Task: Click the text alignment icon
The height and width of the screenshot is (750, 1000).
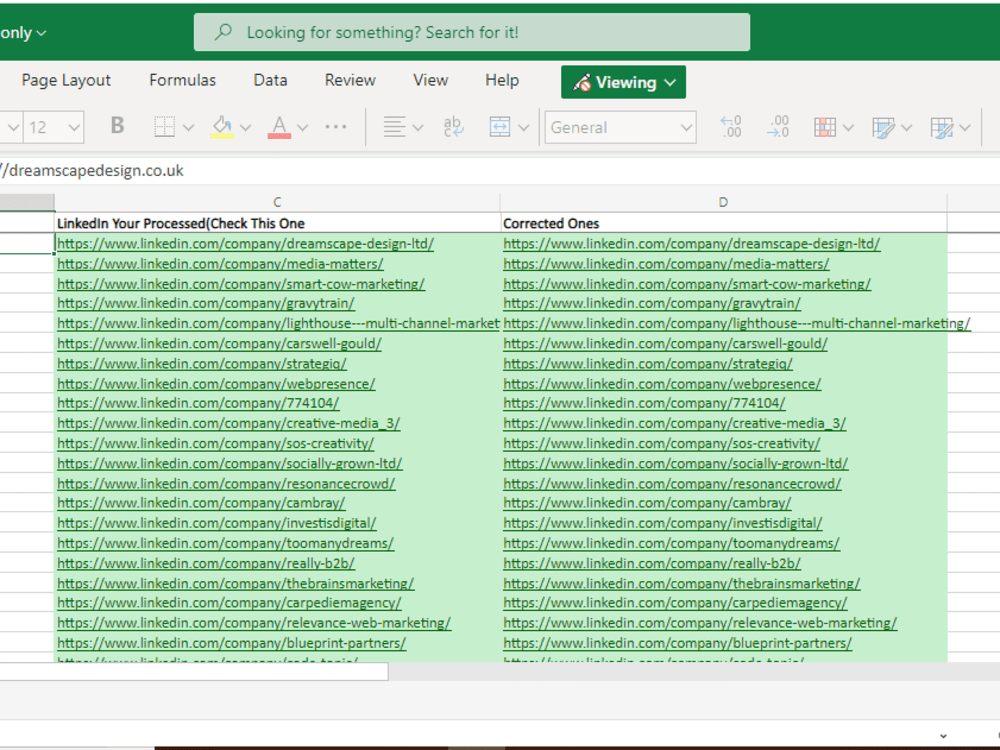Action: (394, 127)
